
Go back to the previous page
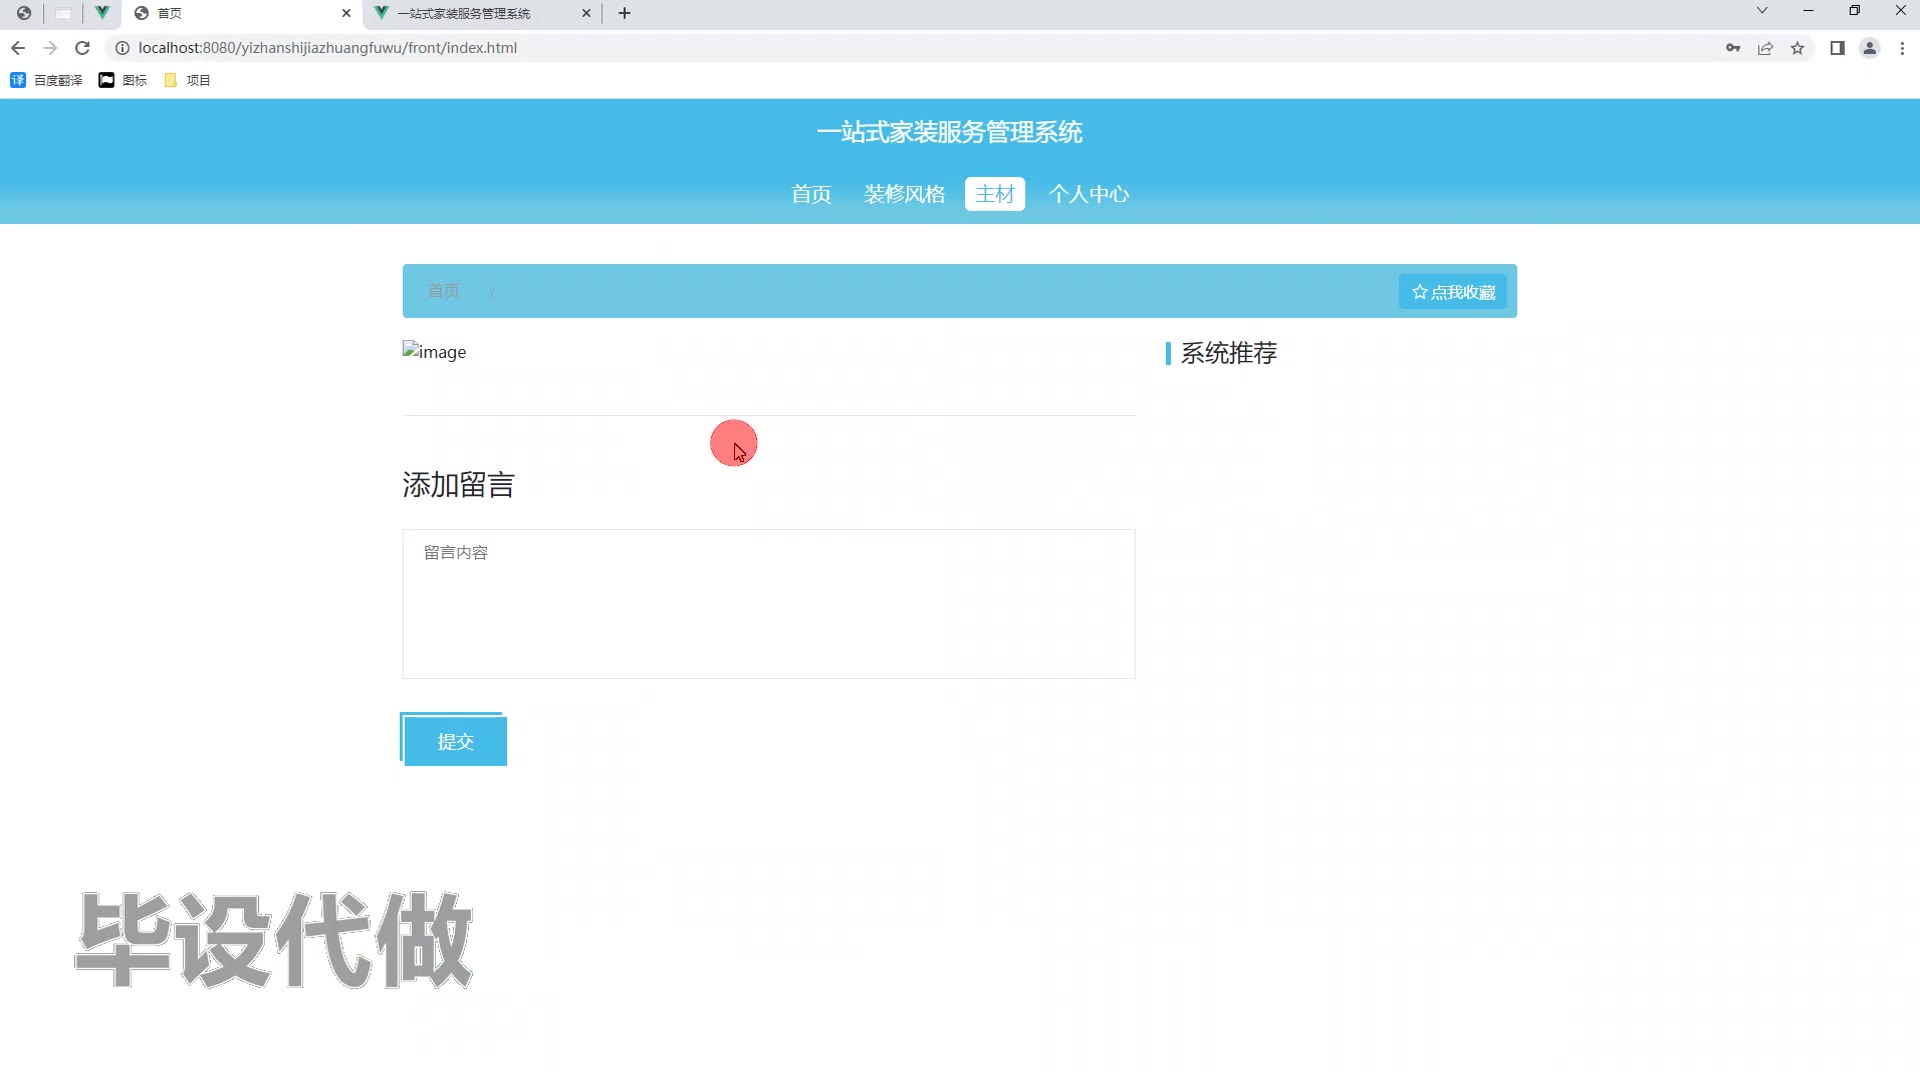[18, 48]
